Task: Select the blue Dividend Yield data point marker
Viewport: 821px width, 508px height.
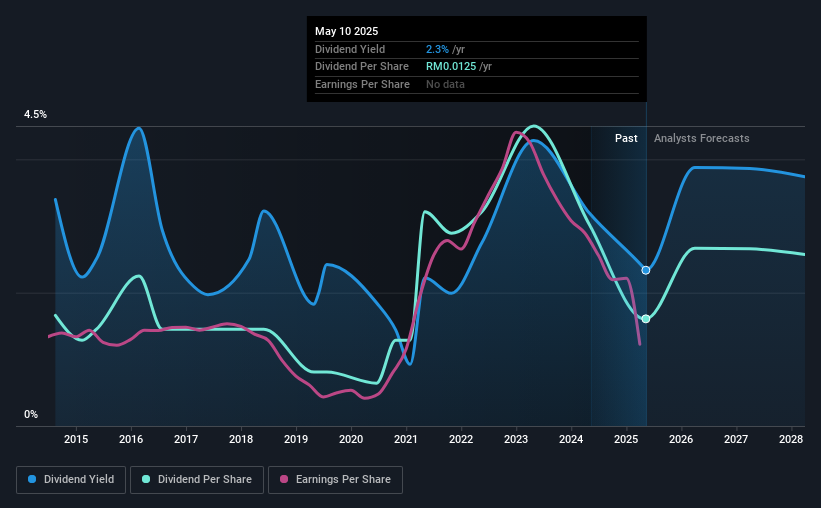Action: click(x=646, y=270)
